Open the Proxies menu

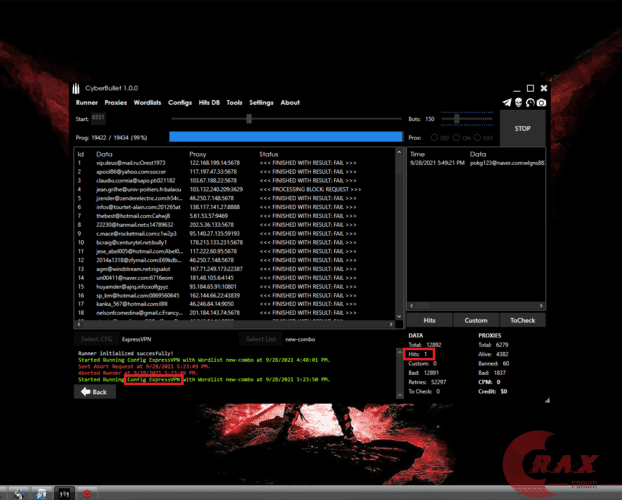(x=115, y=103)
